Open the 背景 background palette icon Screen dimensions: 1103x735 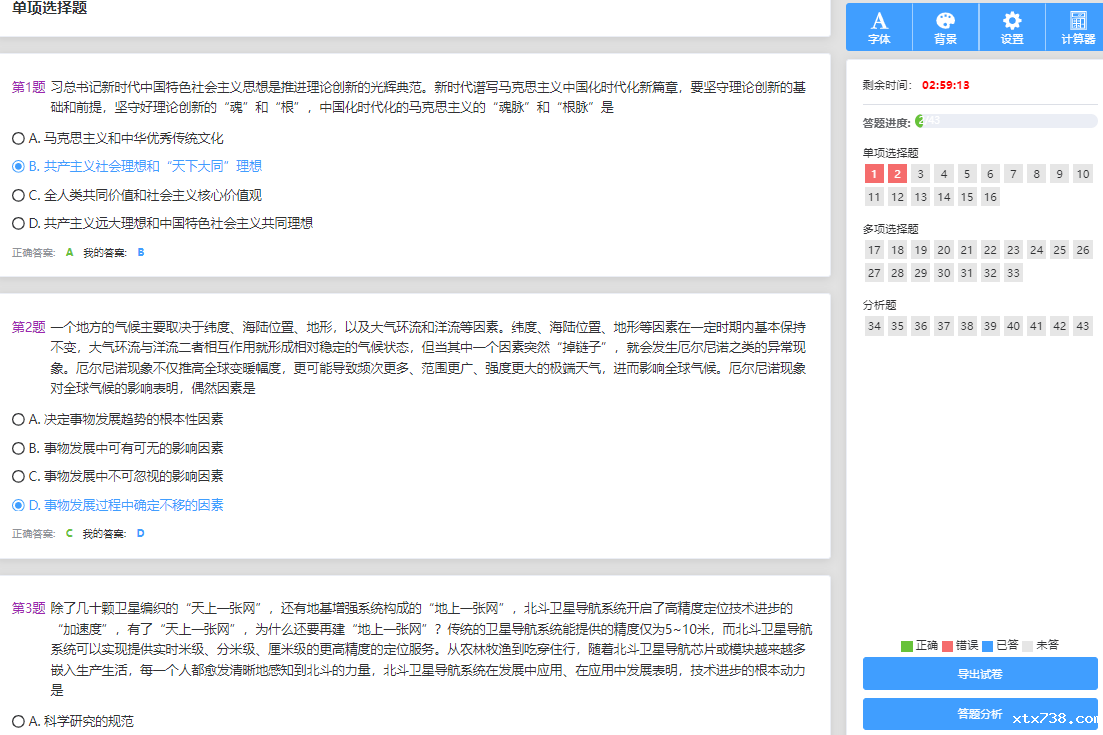click(945, 27)
